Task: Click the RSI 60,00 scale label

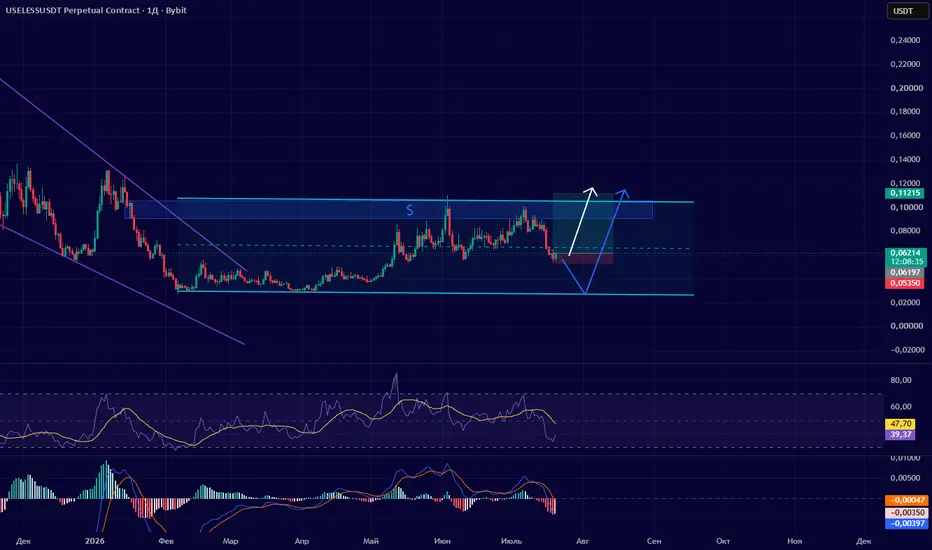Action: point(901,407)
